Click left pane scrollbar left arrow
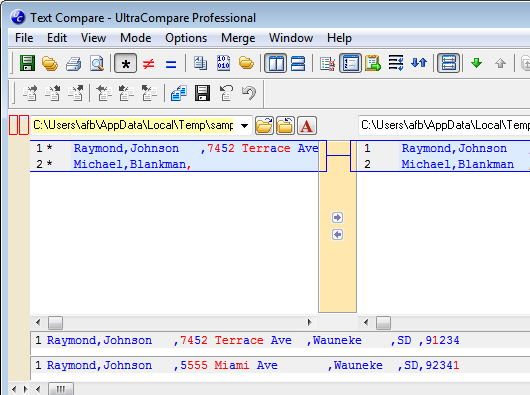Screen dimensions: 530x395 [x=38, y=323]
